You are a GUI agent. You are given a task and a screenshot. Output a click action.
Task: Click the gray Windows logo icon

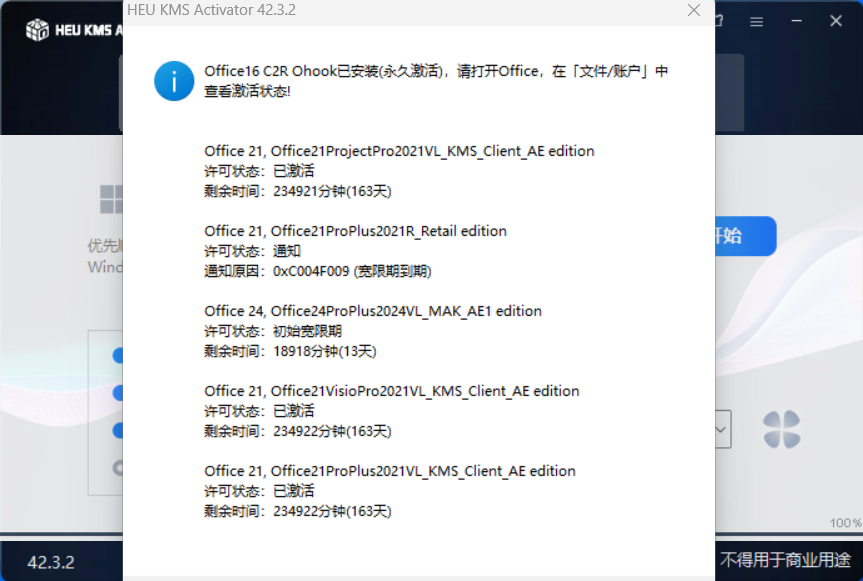coord(111,200)
